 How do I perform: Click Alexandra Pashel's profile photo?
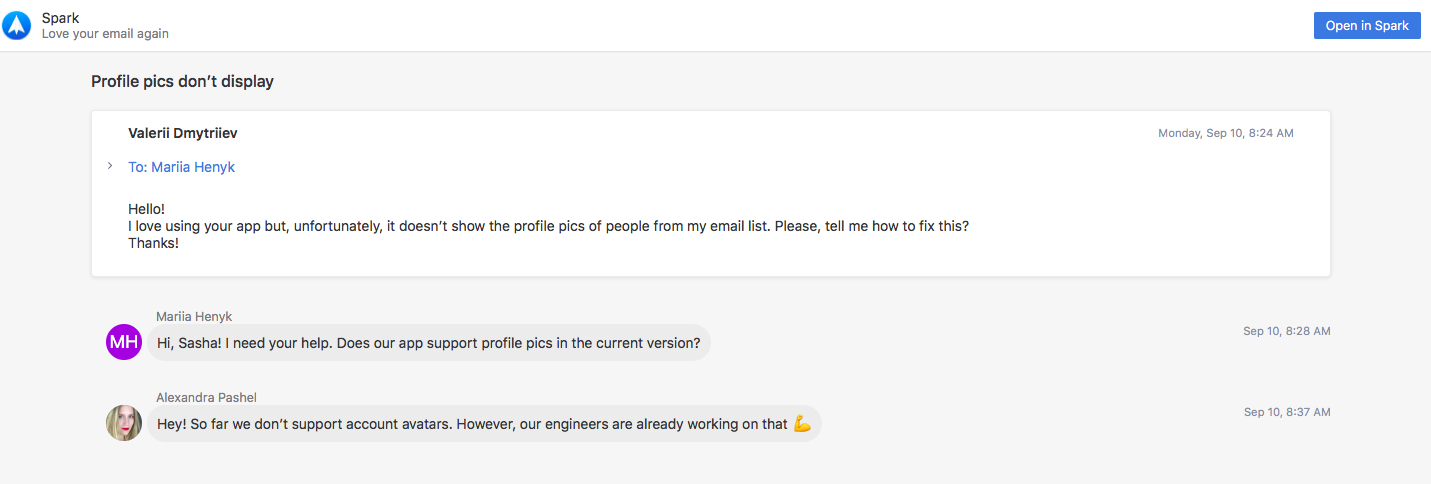pyautogui.click(x=124, y=423)
